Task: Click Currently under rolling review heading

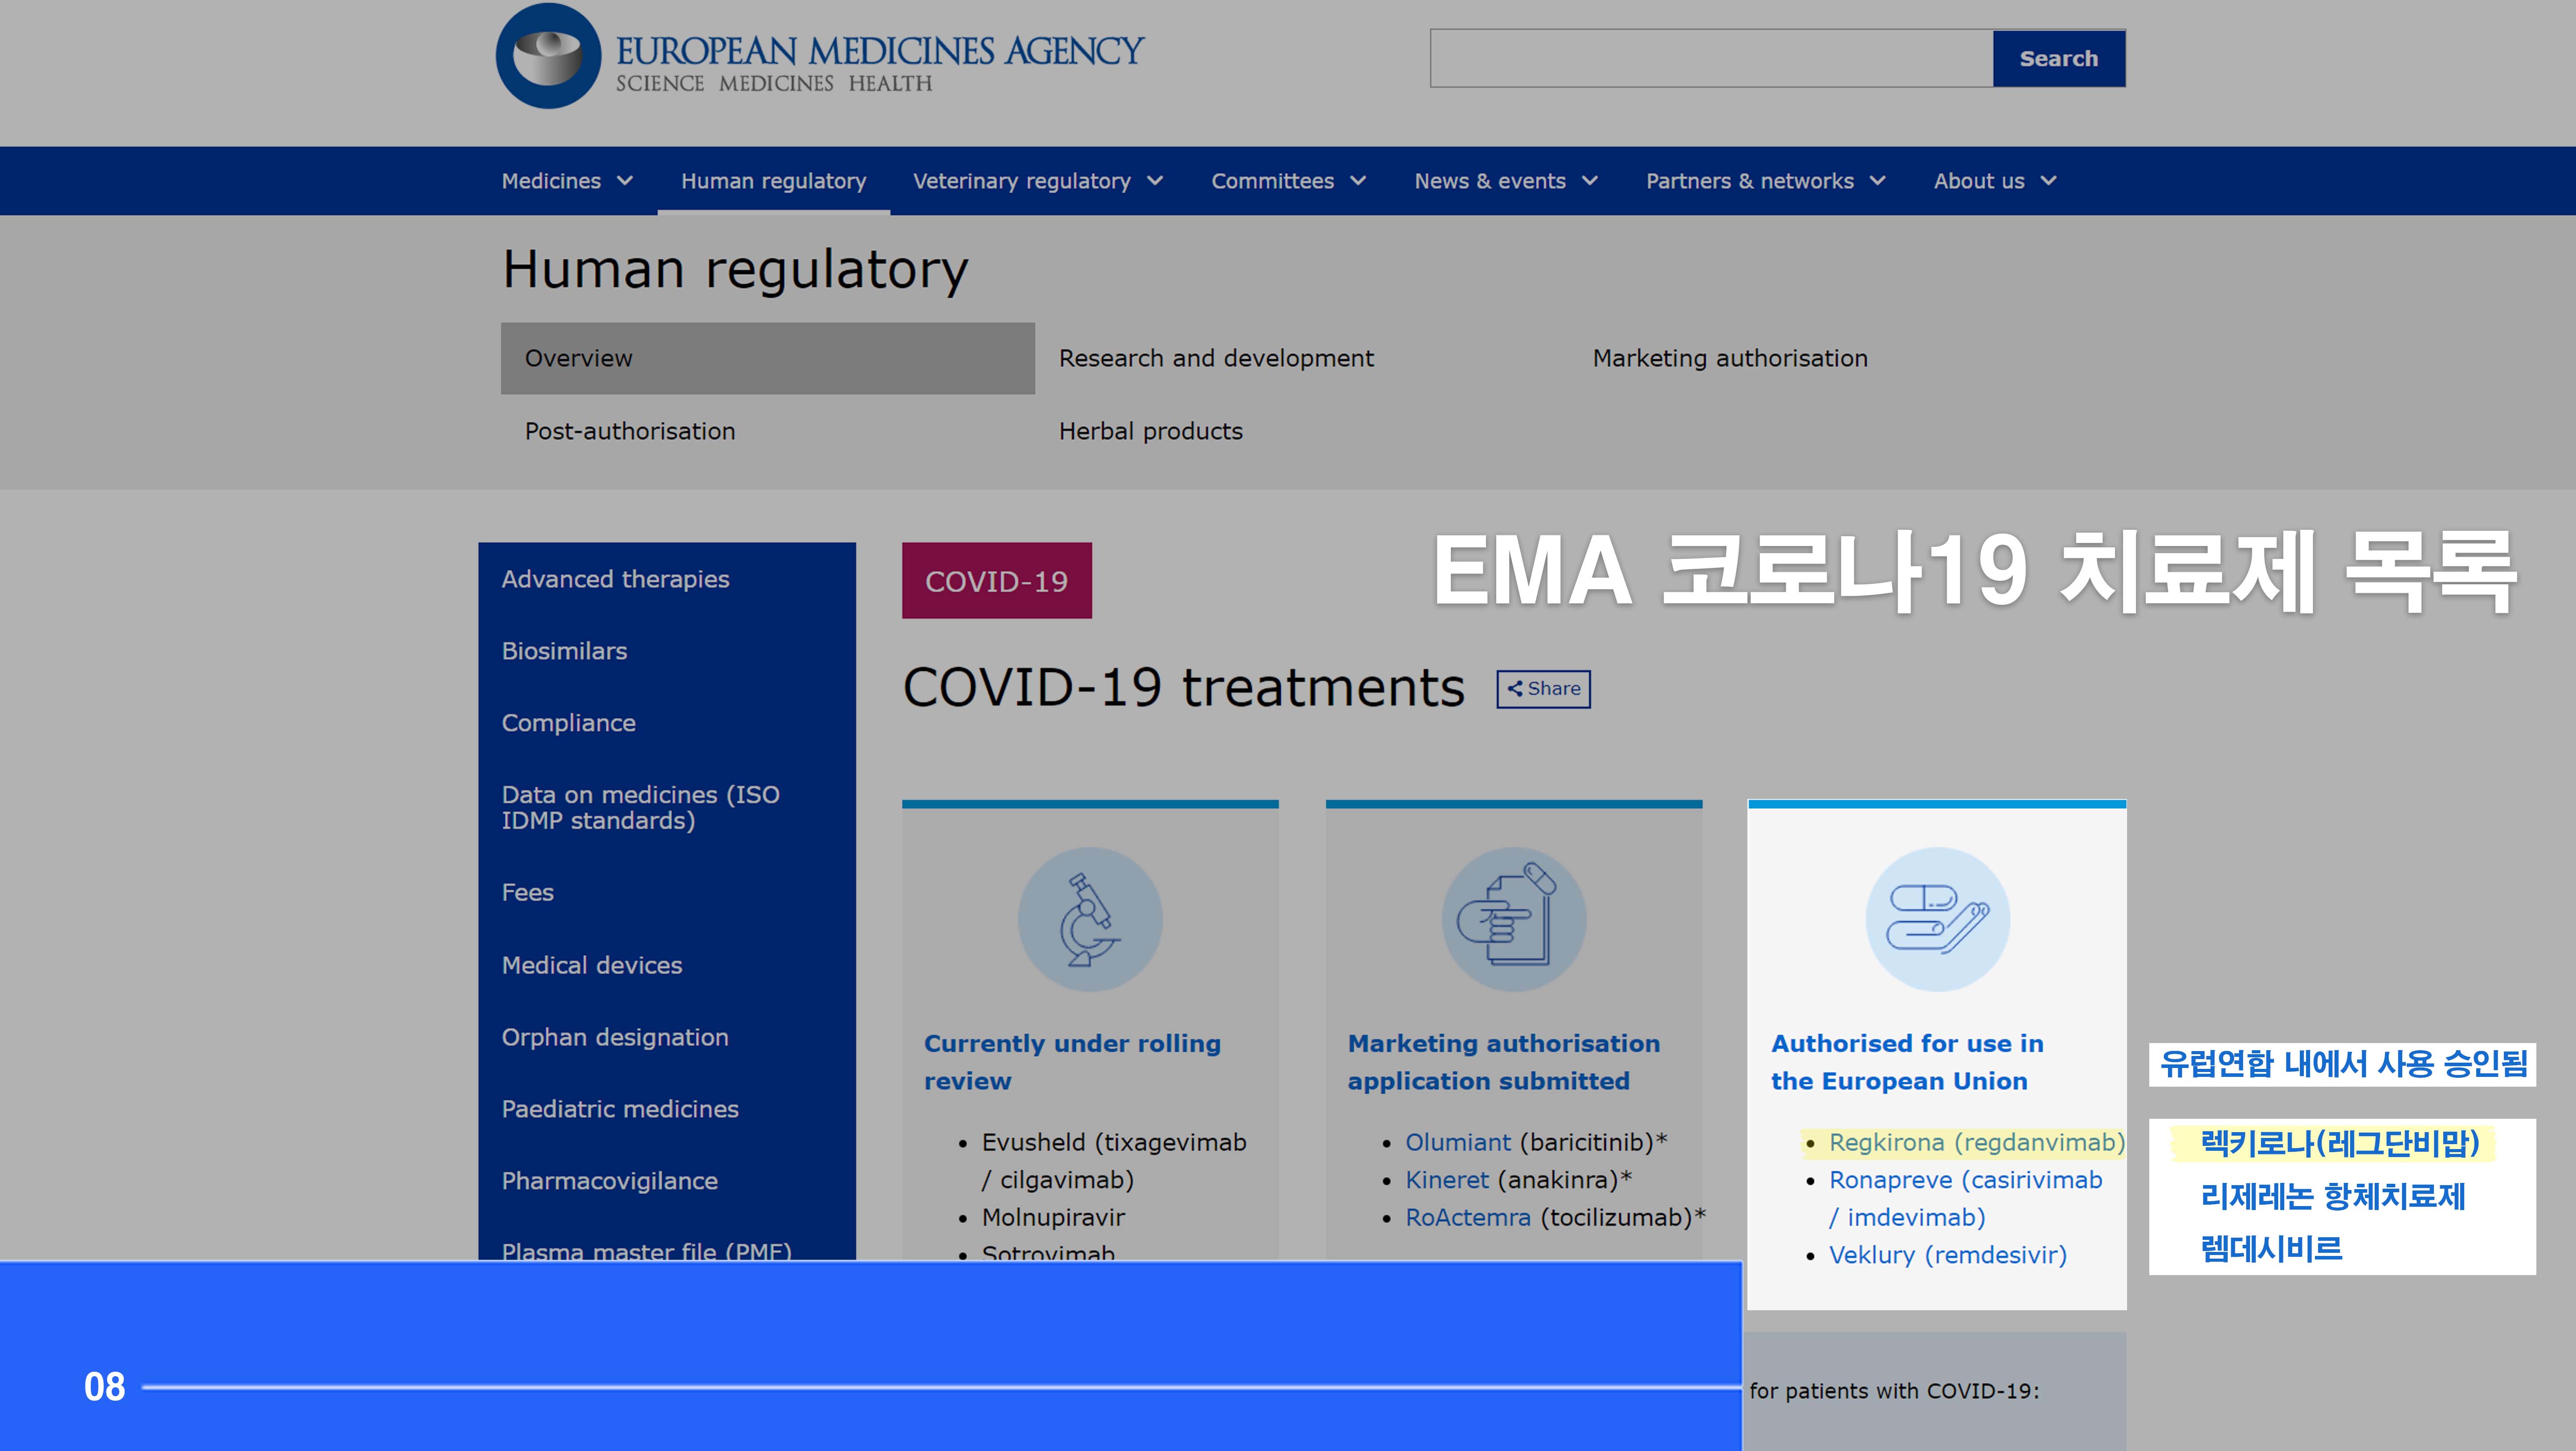Action: pyautogui.click(x=1072, y=1062)
